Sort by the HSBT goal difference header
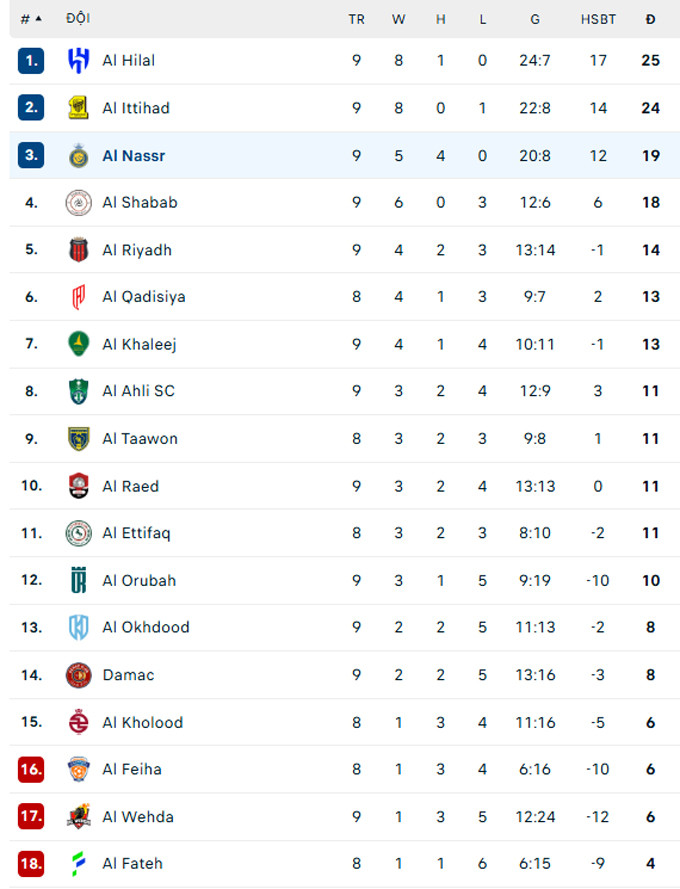The image size is (680, 889). (598, 19)
